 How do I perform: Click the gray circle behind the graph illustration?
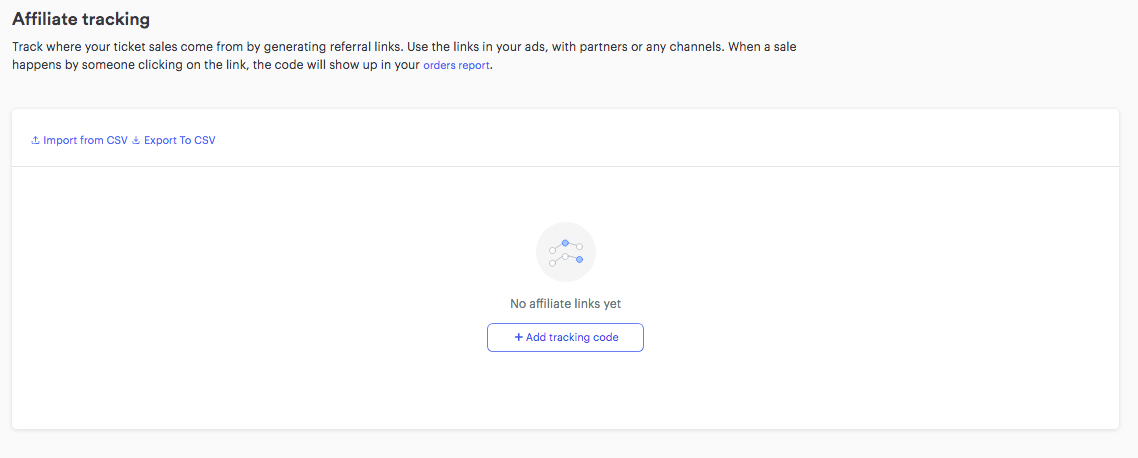point(565,252)
